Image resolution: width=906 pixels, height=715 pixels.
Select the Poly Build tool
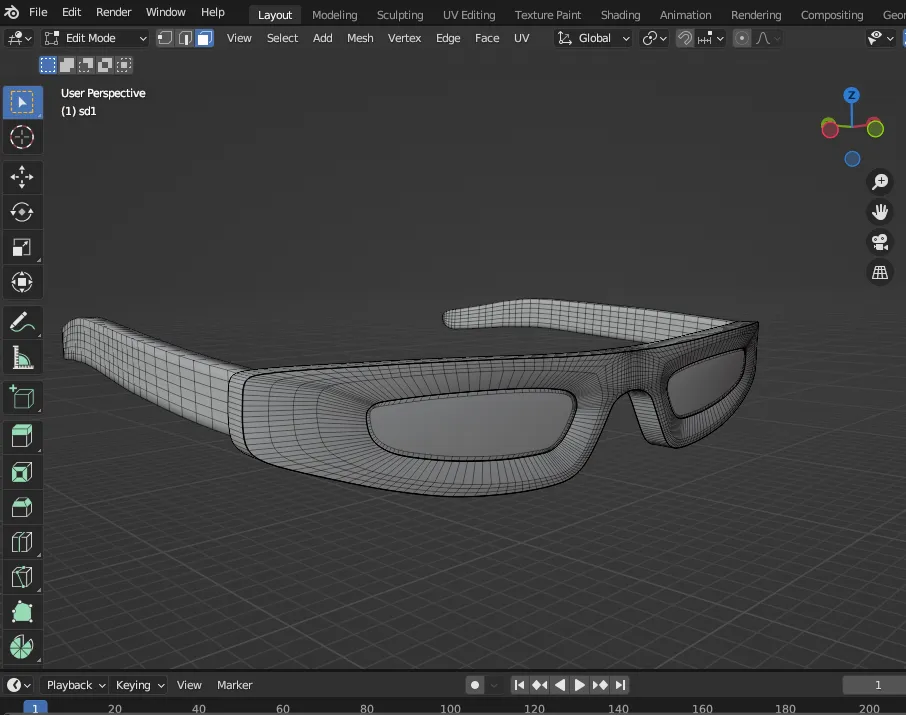click(x=22, y=612)
